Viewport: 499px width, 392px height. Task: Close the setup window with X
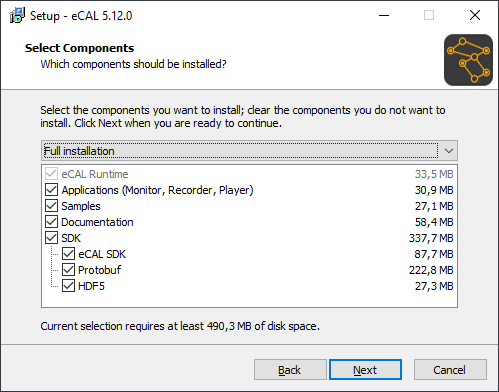point(475,15)
